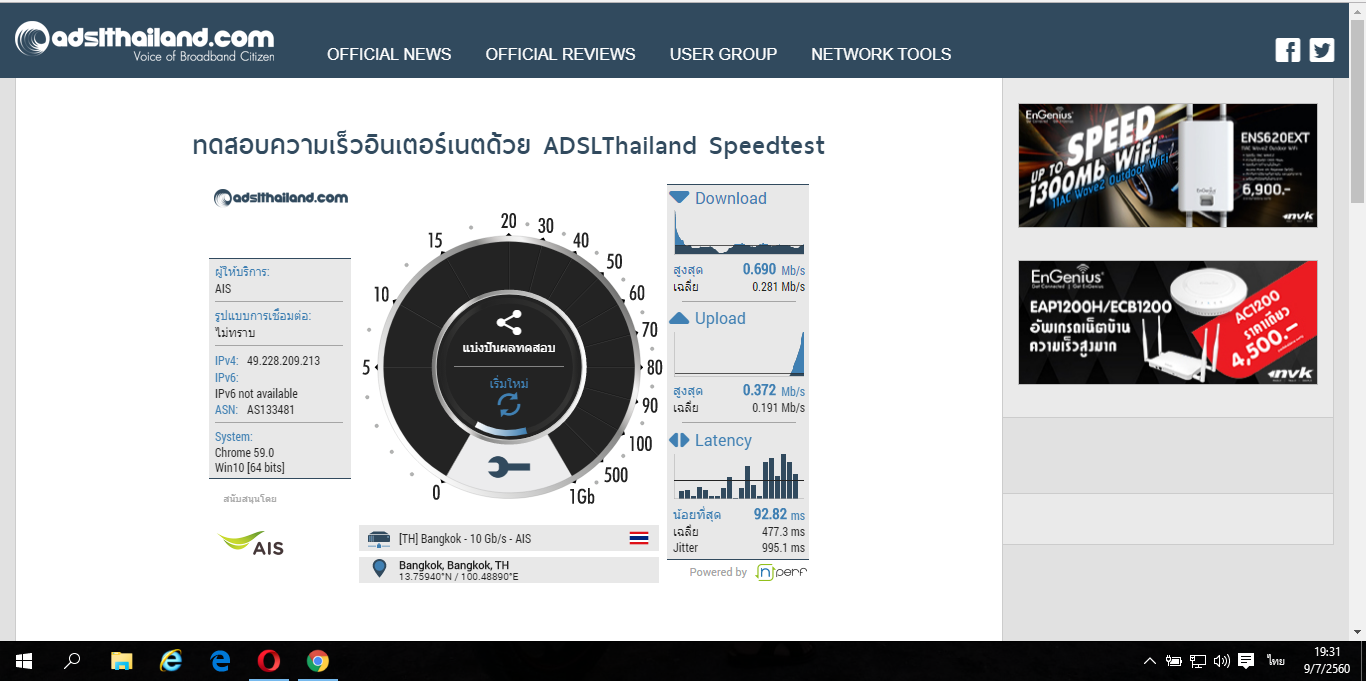Viewport: 1366px width, 681px height.
Task: Click IPv4 address 49.228.209.213
Action: pyautogui.click(x=283, y=361)
